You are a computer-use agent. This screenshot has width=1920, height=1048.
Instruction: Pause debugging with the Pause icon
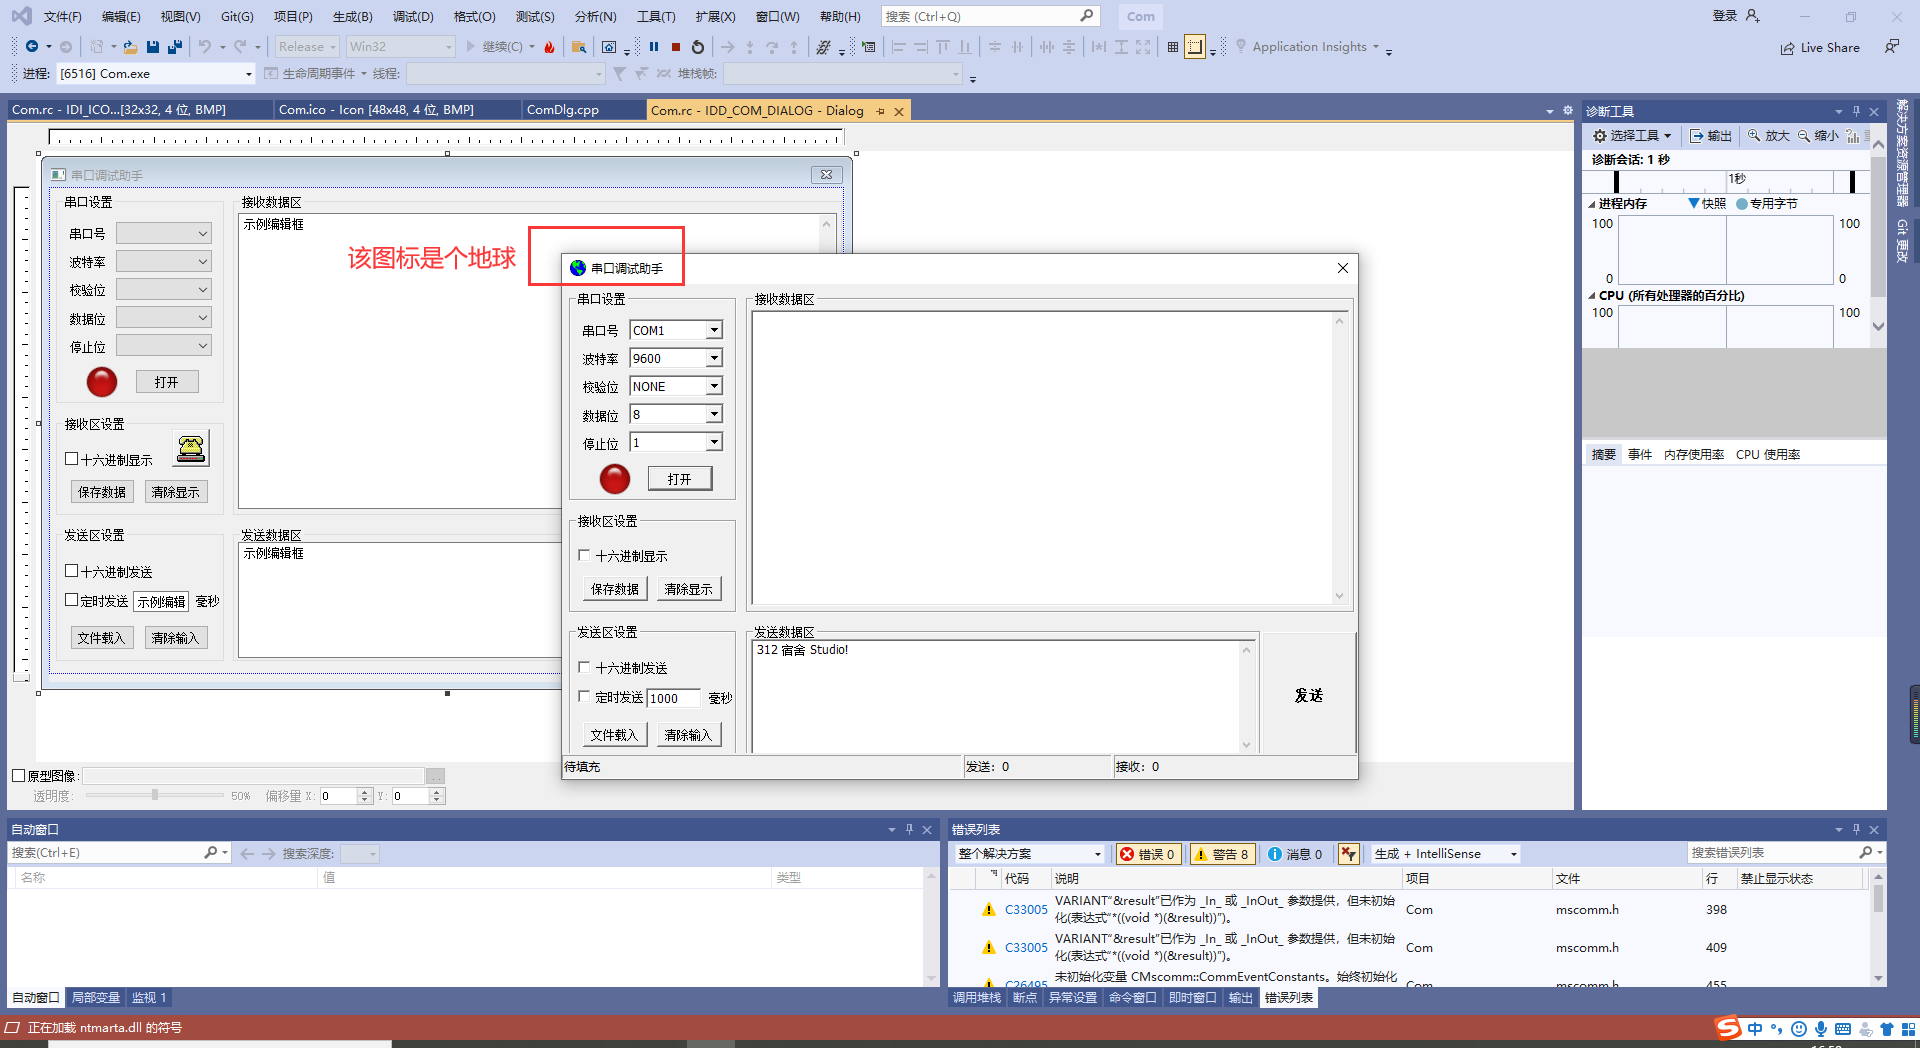coord(655,46)
